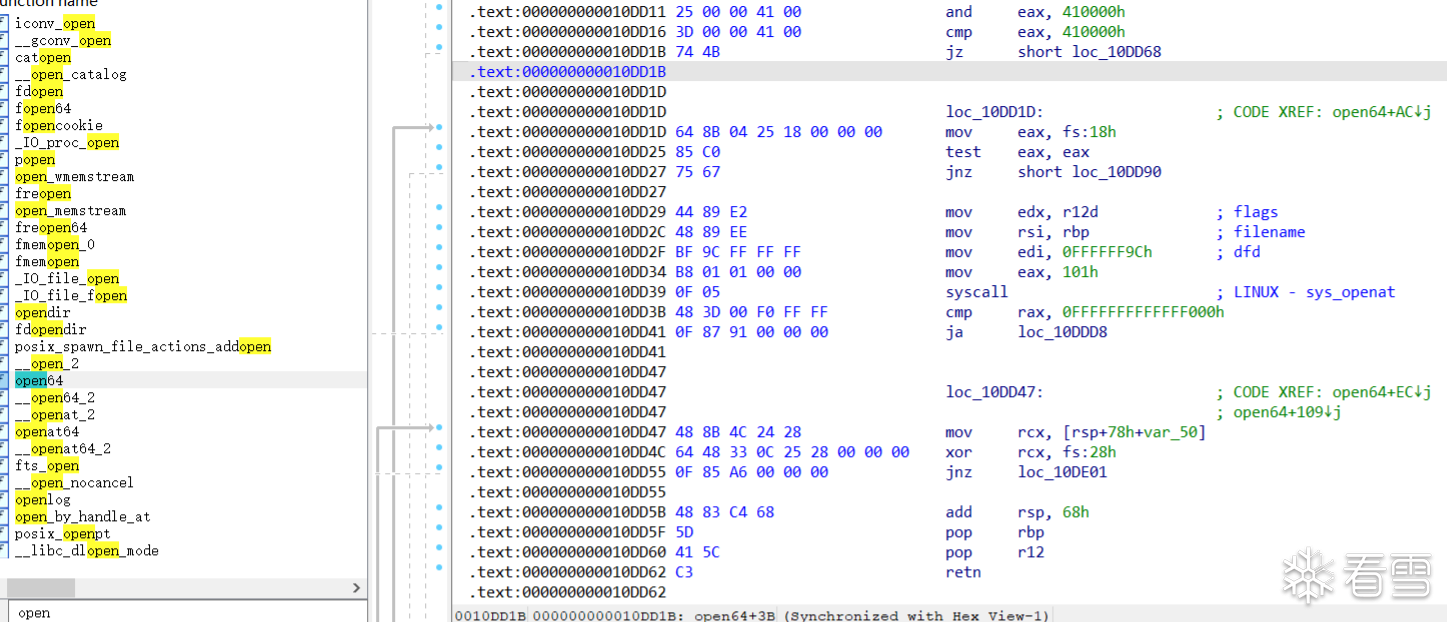
Task: Select __gconv_open function entry
Action: coord(62,40)
